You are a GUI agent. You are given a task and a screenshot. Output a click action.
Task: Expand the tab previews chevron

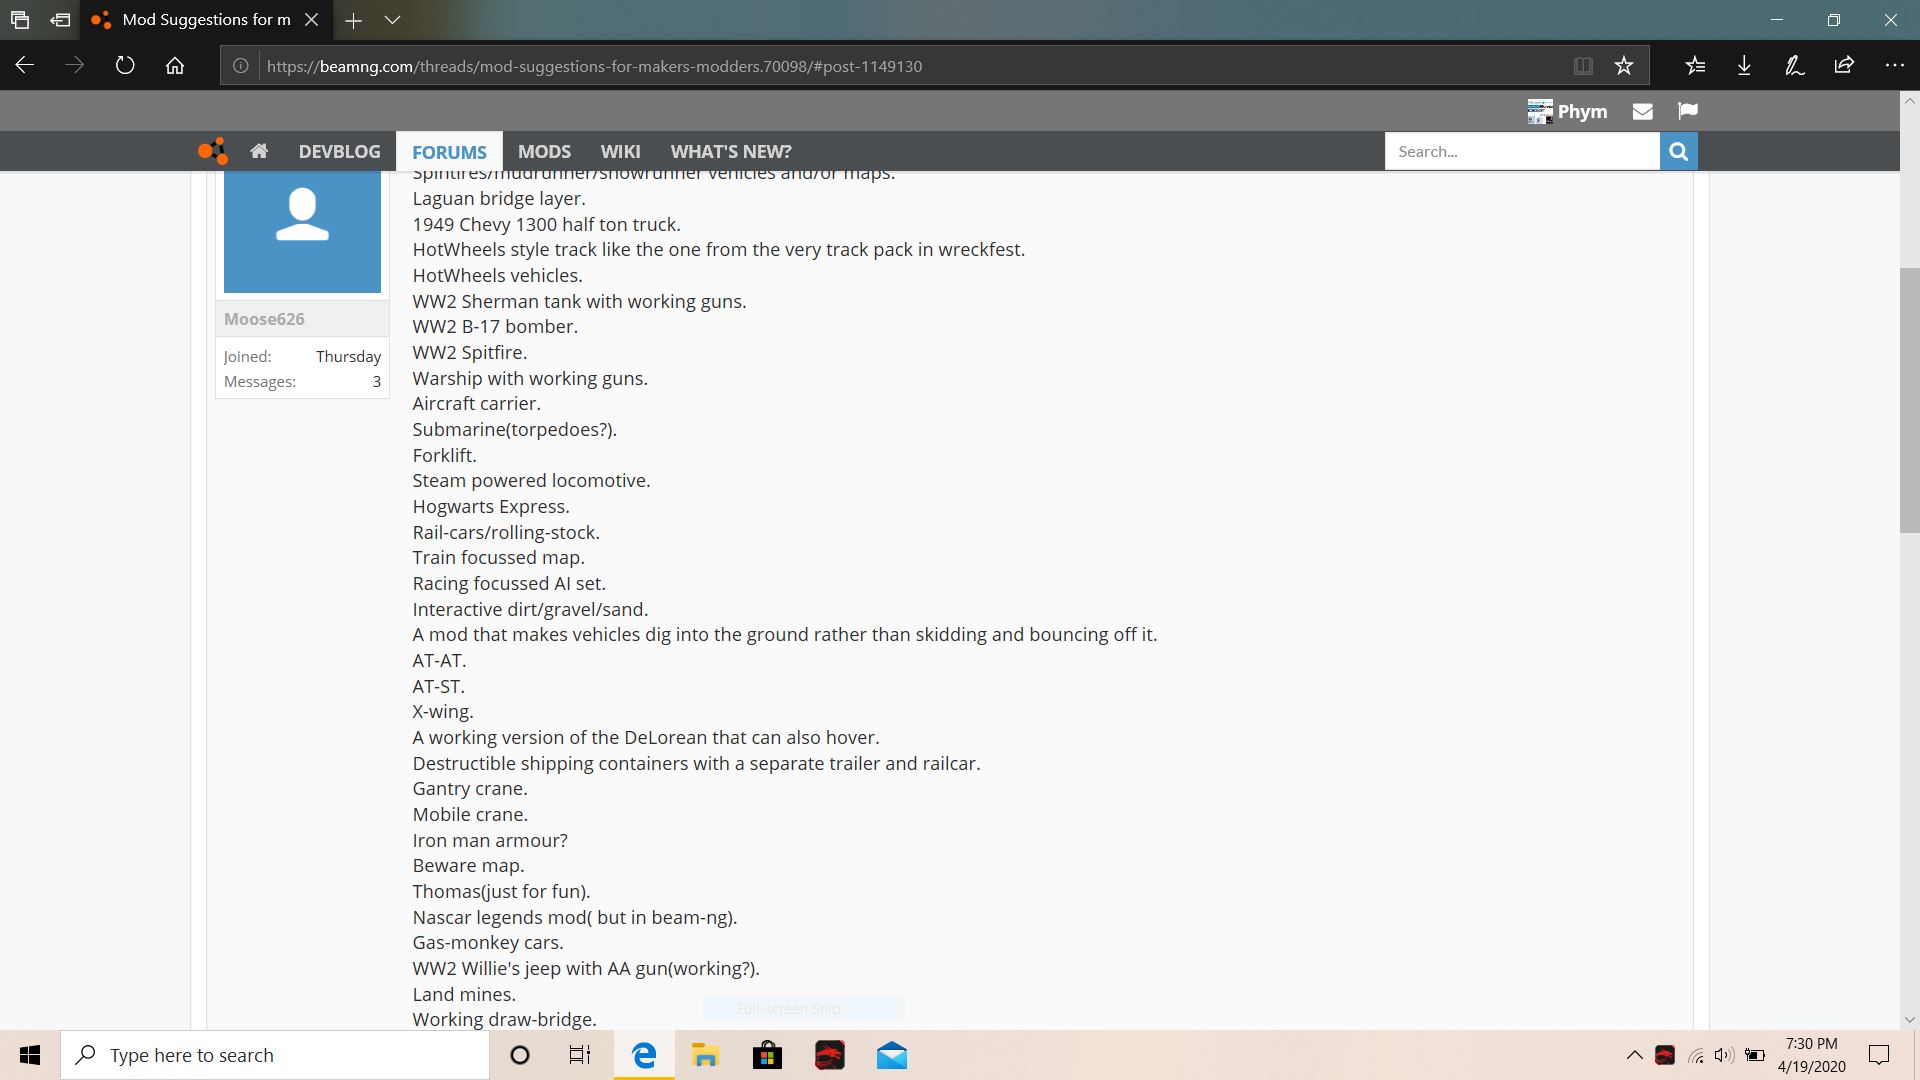pyautogui.click(x=393, y=20)
